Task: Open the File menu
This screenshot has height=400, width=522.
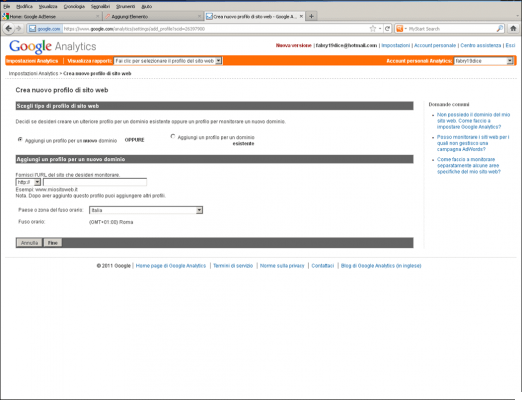Action: [6, 6]
